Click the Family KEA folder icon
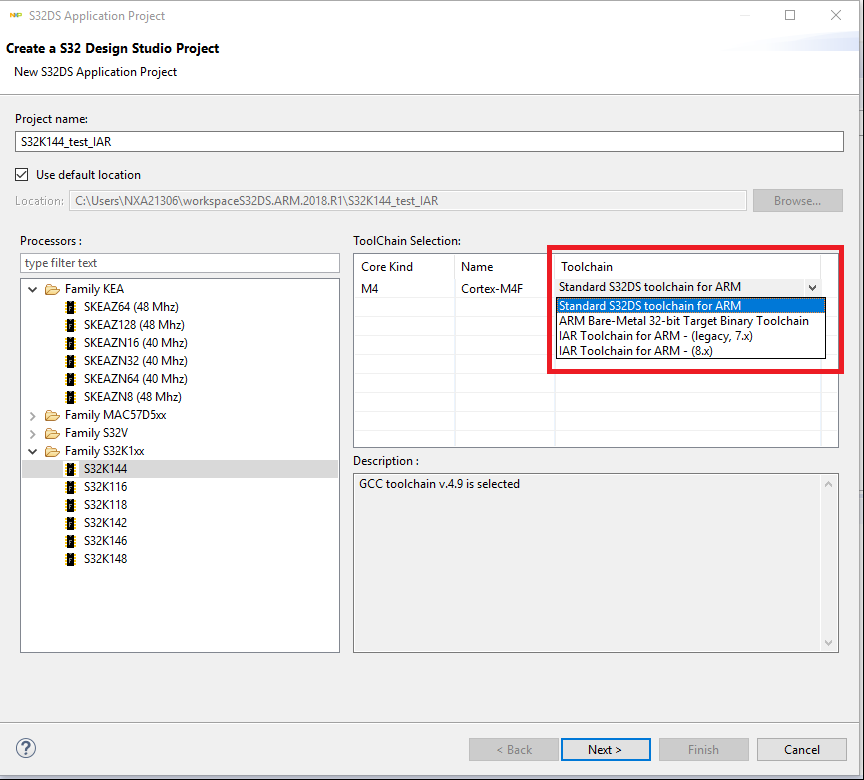The width and height of the screenshot is (864, 780). point(52,289)
